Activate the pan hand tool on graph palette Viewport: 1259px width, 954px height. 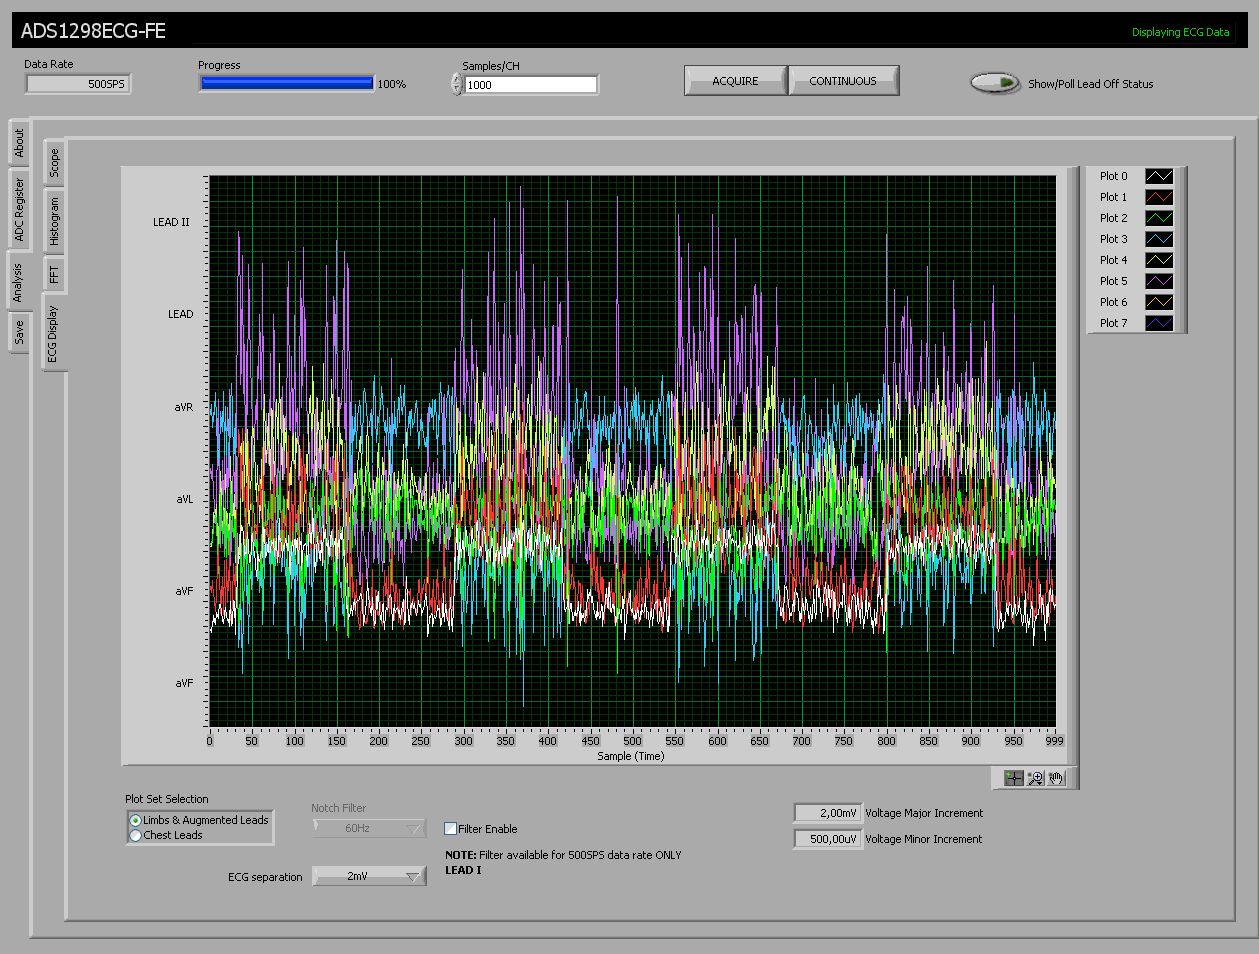click(1058, 778)
